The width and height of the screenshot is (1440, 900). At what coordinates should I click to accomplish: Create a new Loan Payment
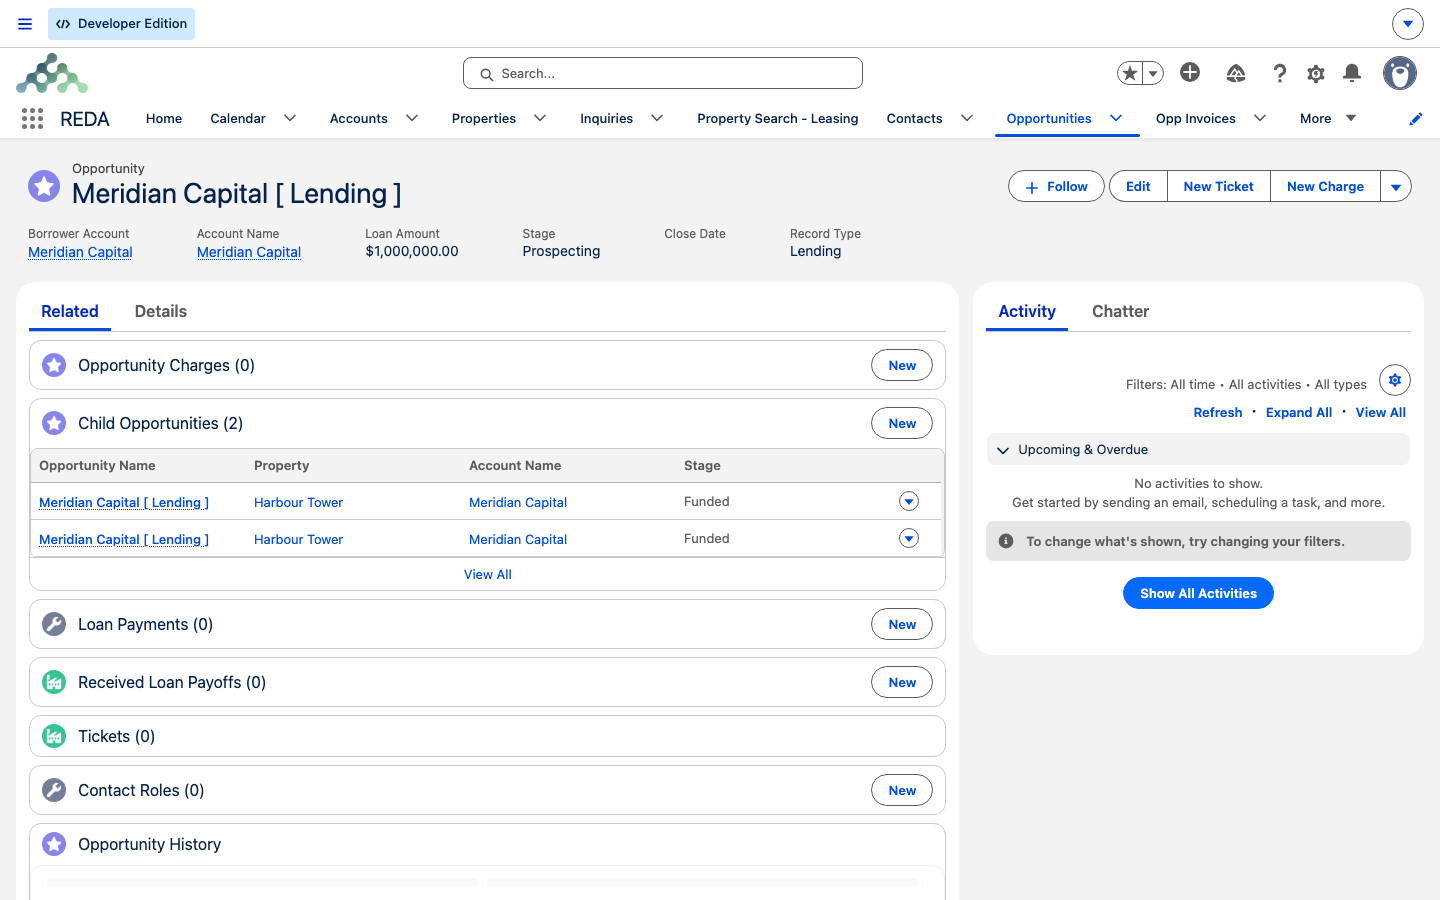902,624
